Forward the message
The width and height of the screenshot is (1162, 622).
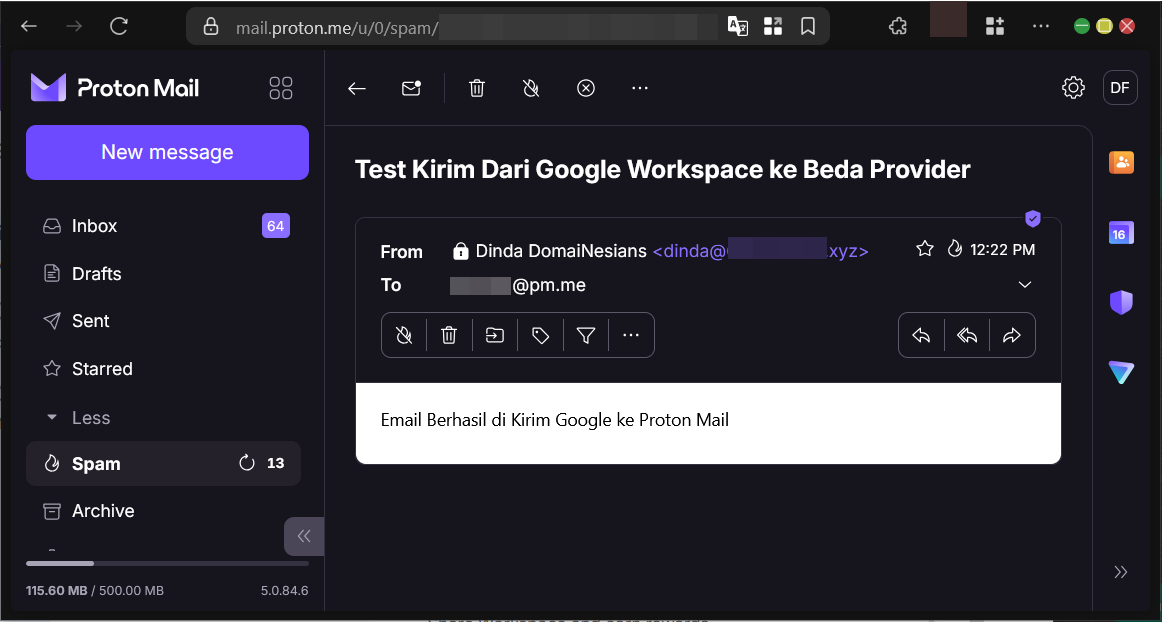pos(1012,336)
